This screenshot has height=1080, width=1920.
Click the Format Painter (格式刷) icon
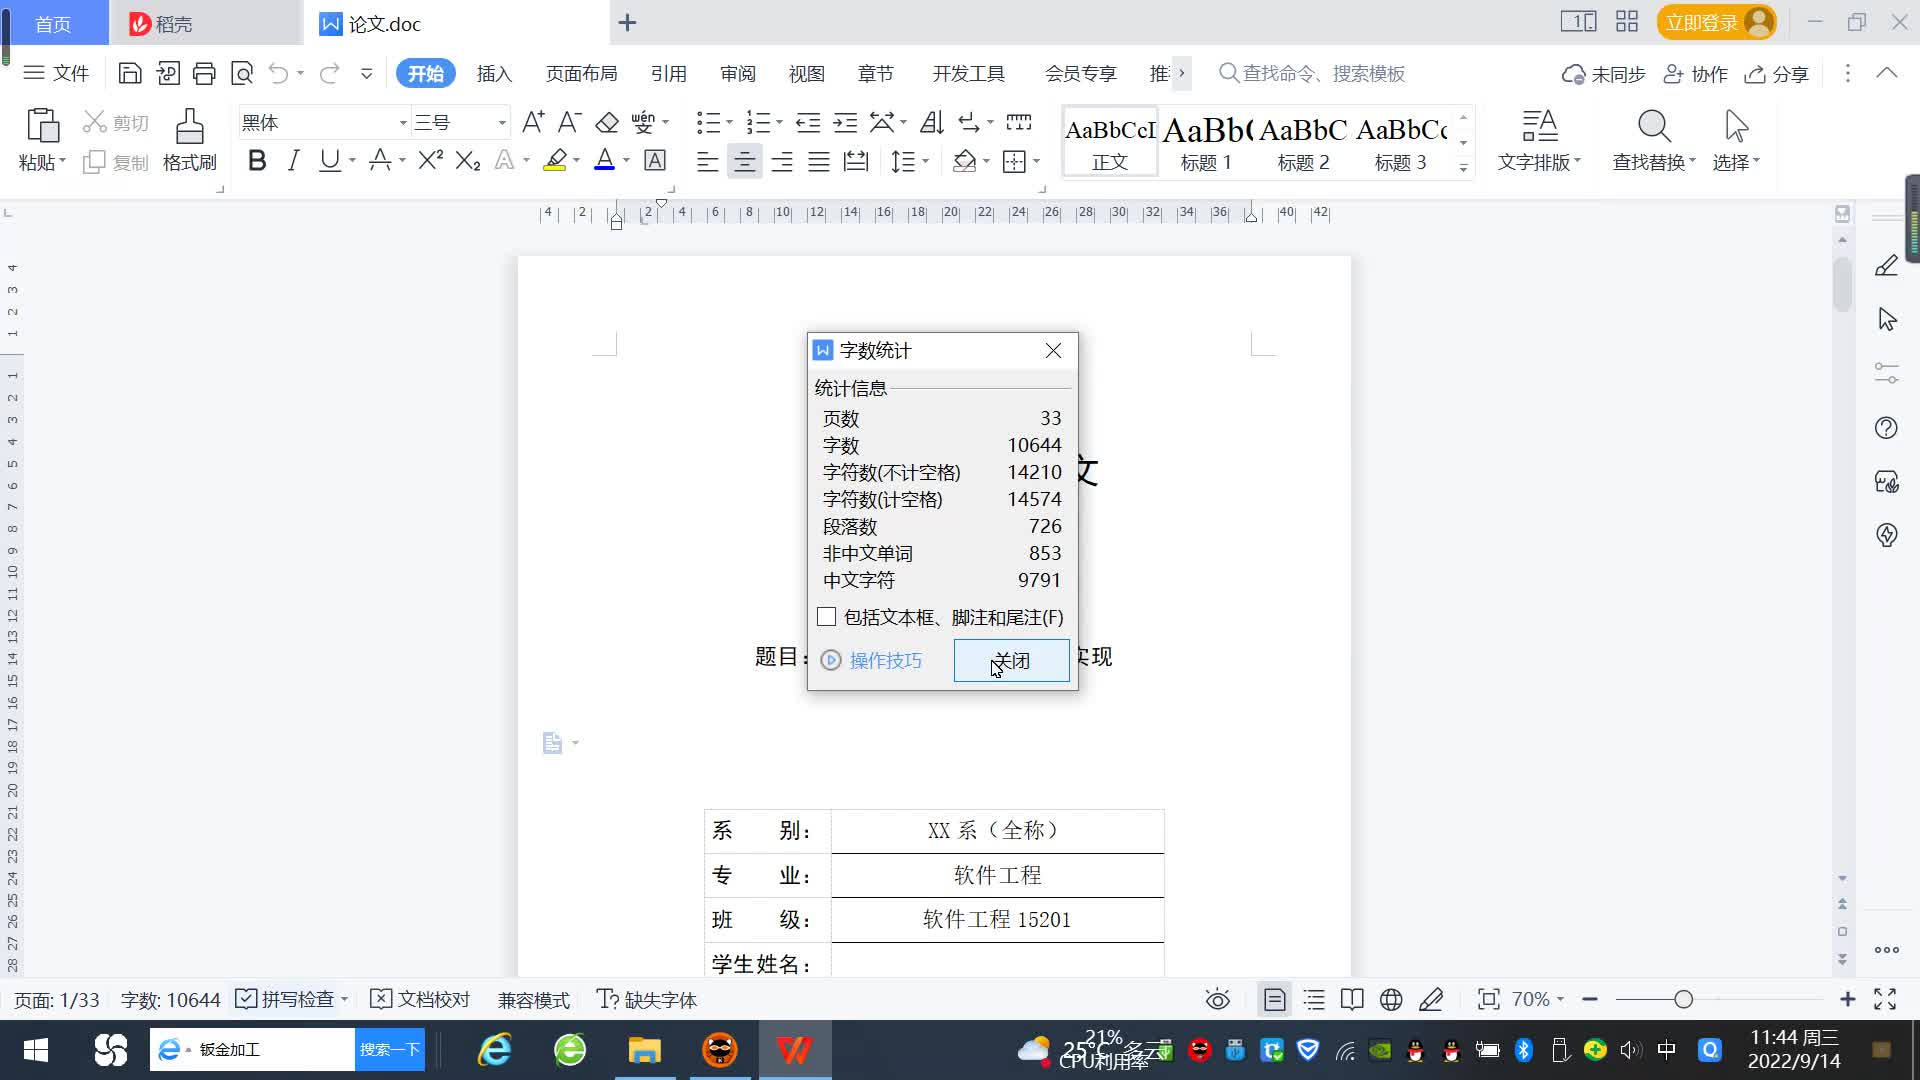(189, 128)
